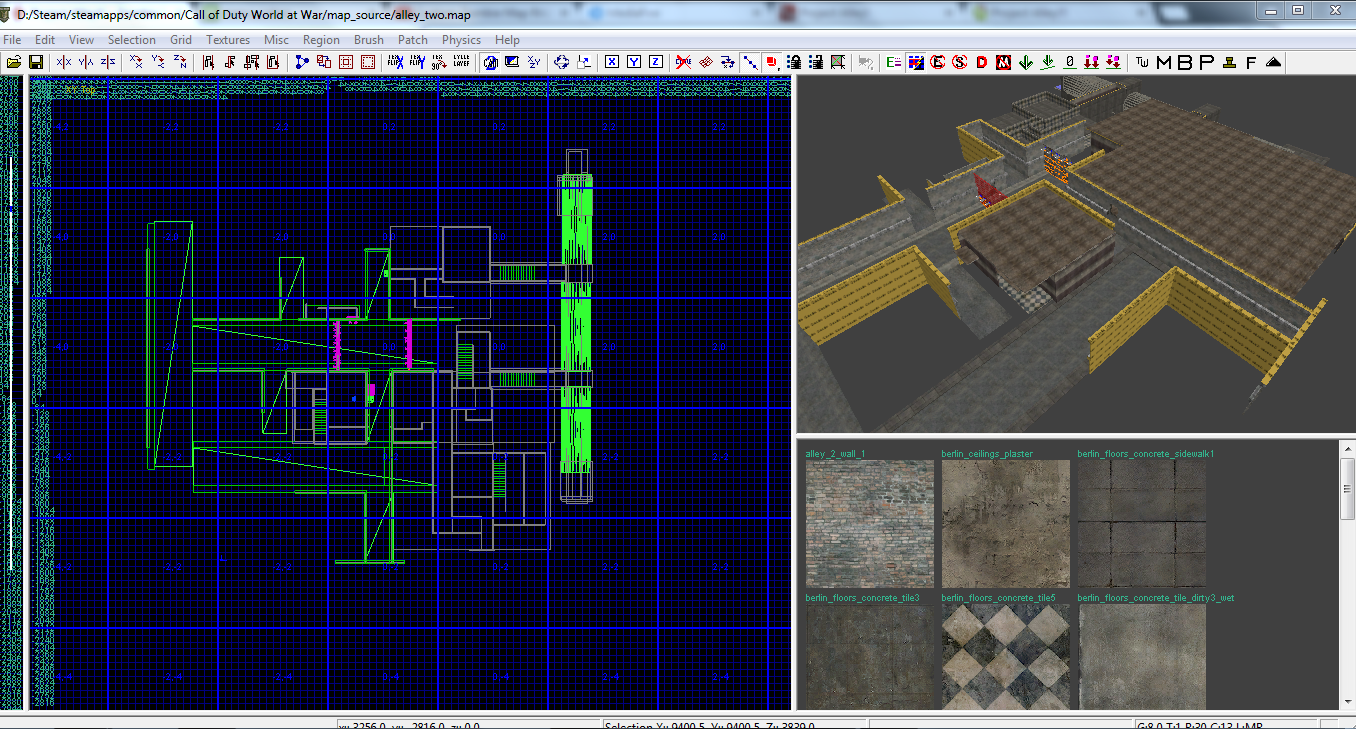The width and height of the screenshot is (1356, 729).
Task: Click the large B toolbar button
Action: [1184, 62]
